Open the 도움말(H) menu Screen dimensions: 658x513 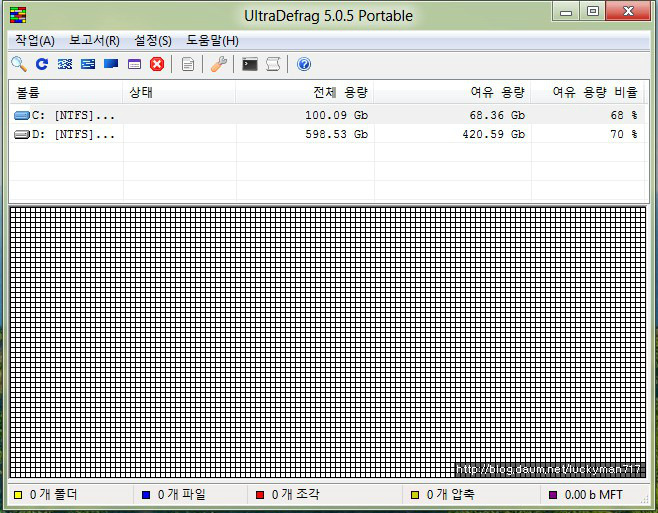(212, 41)
